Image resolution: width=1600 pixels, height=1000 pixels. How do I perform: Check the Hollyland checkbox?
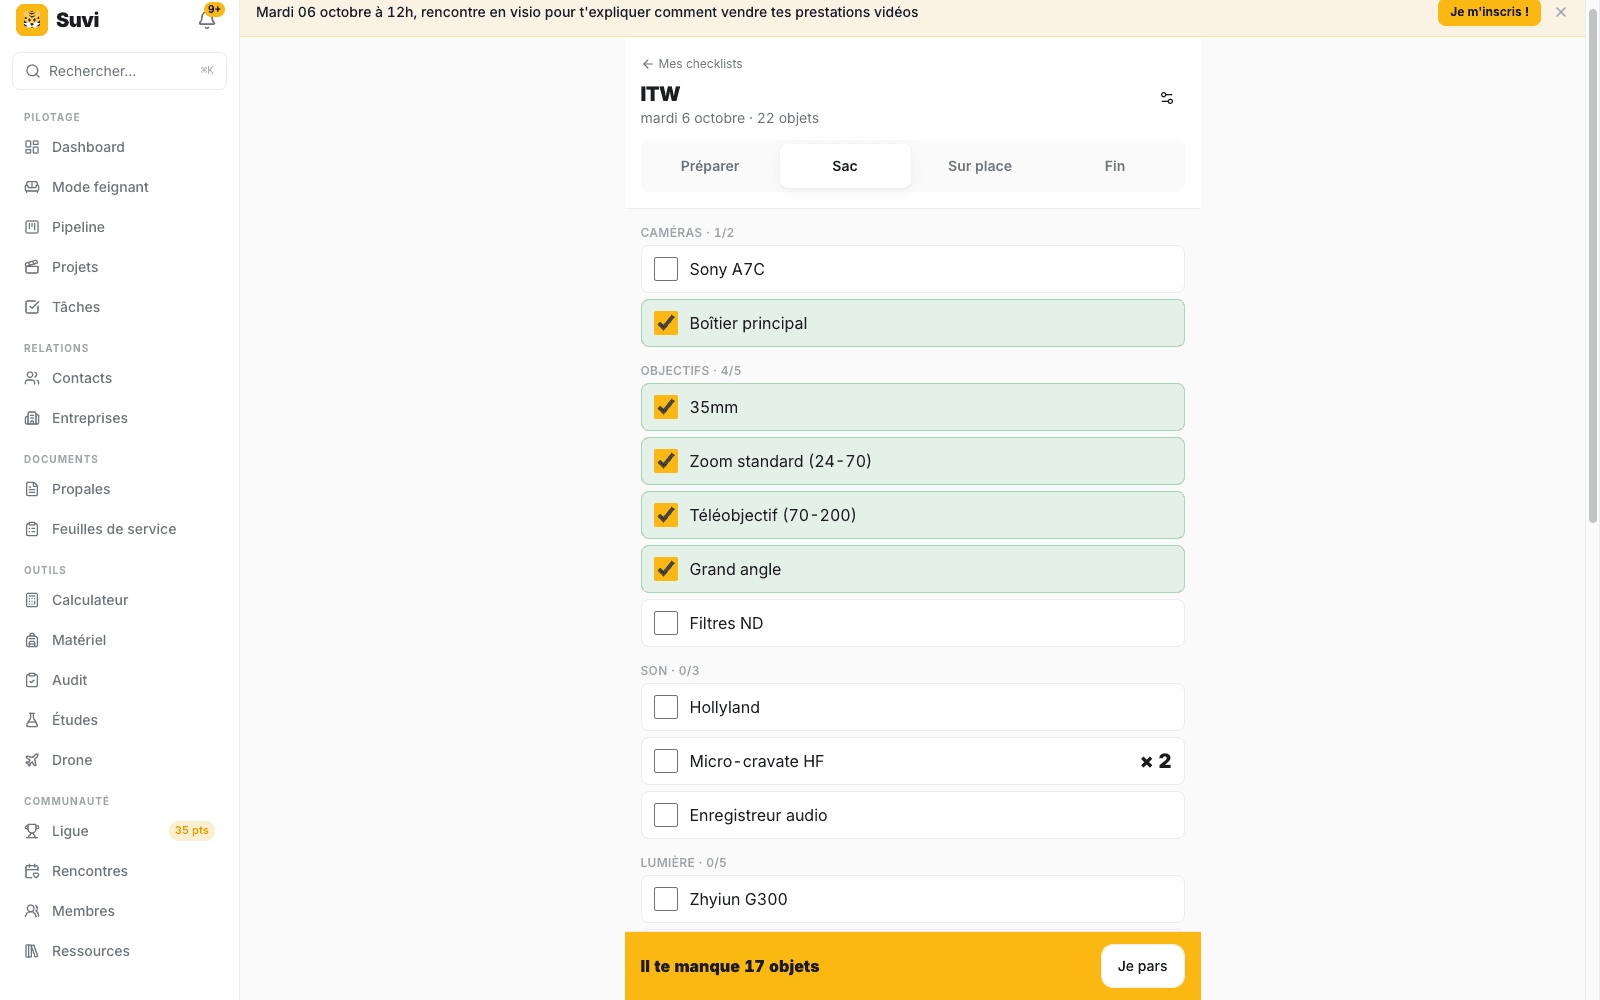[666, 707]
